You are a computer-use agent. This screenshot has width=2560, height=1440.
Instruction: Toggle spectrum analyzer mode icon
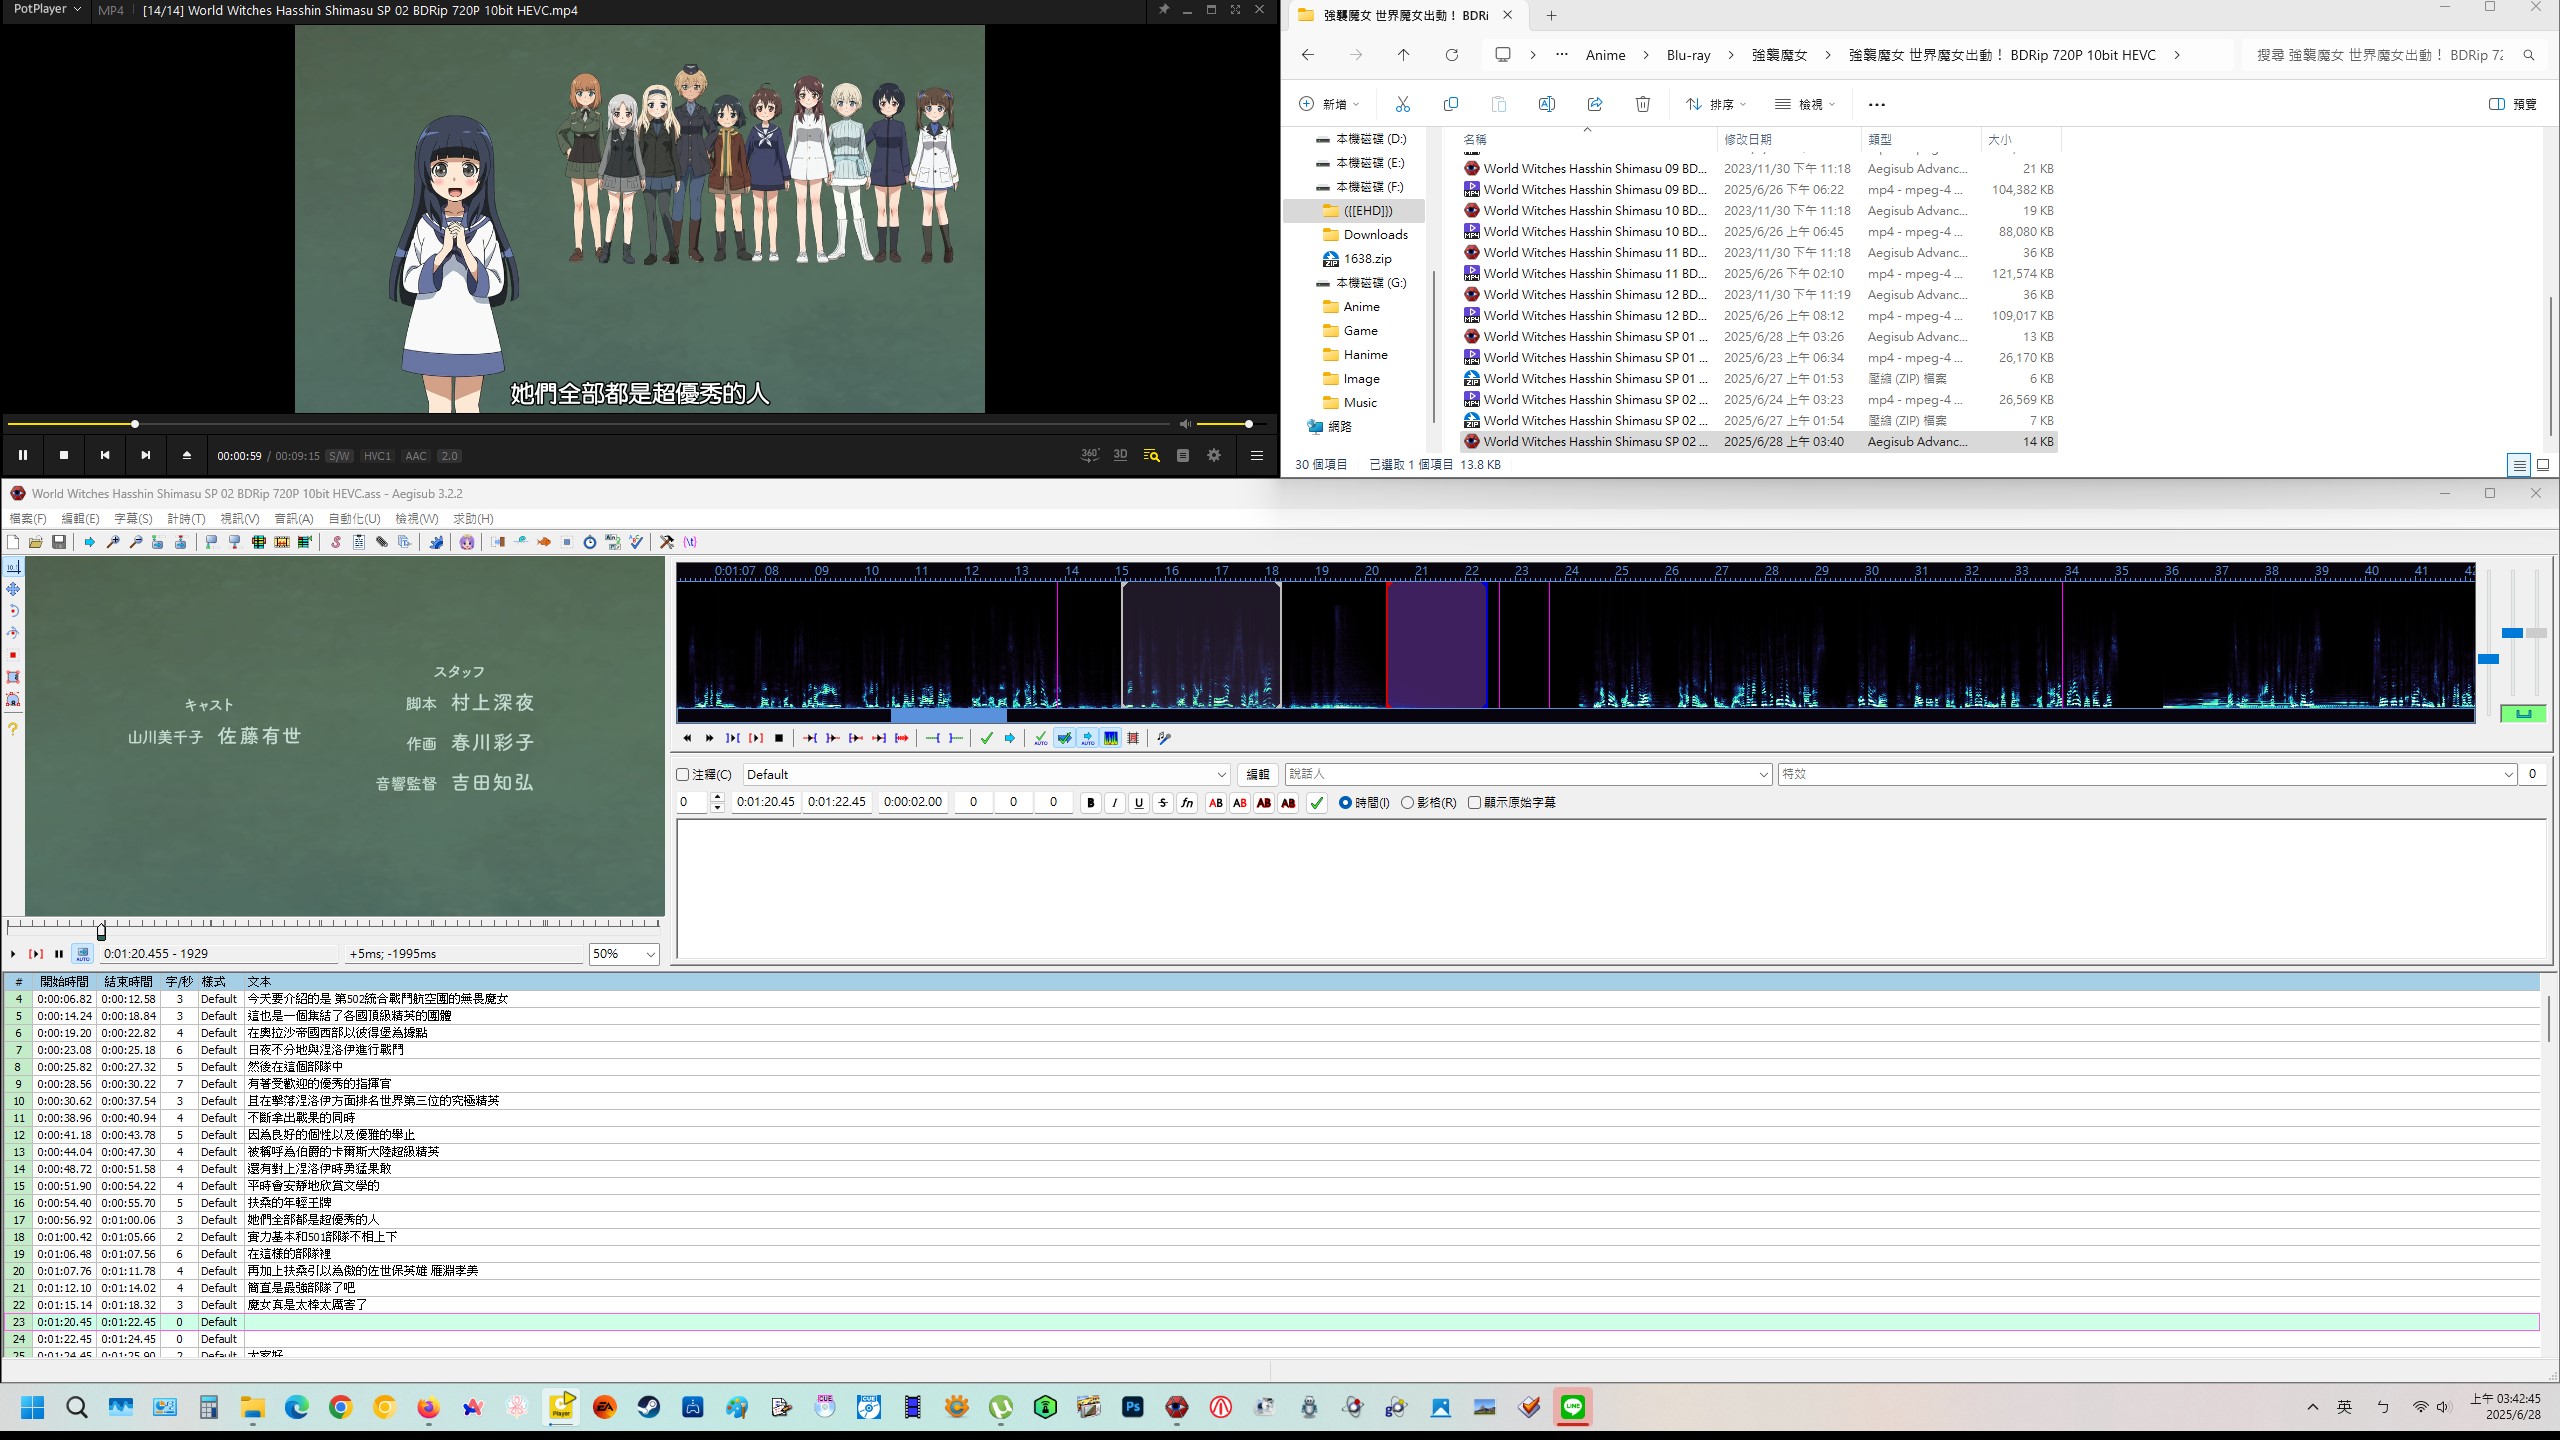pos(1111,738)
